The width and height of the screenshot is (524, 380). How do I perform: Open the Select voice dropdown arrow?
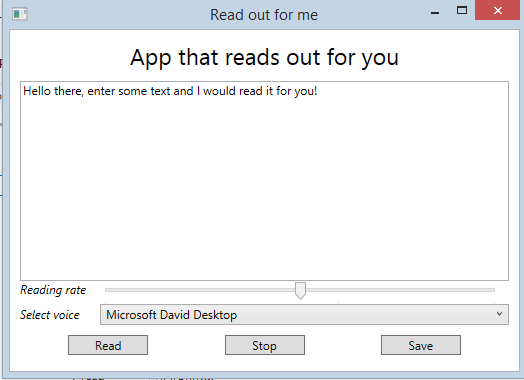pyautogui.click(x=499, y=314)
